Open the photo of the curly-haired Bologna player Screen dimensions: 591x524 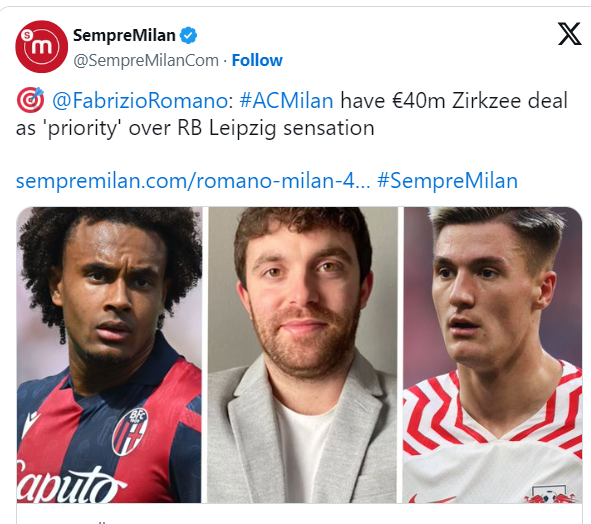[109, 355]
